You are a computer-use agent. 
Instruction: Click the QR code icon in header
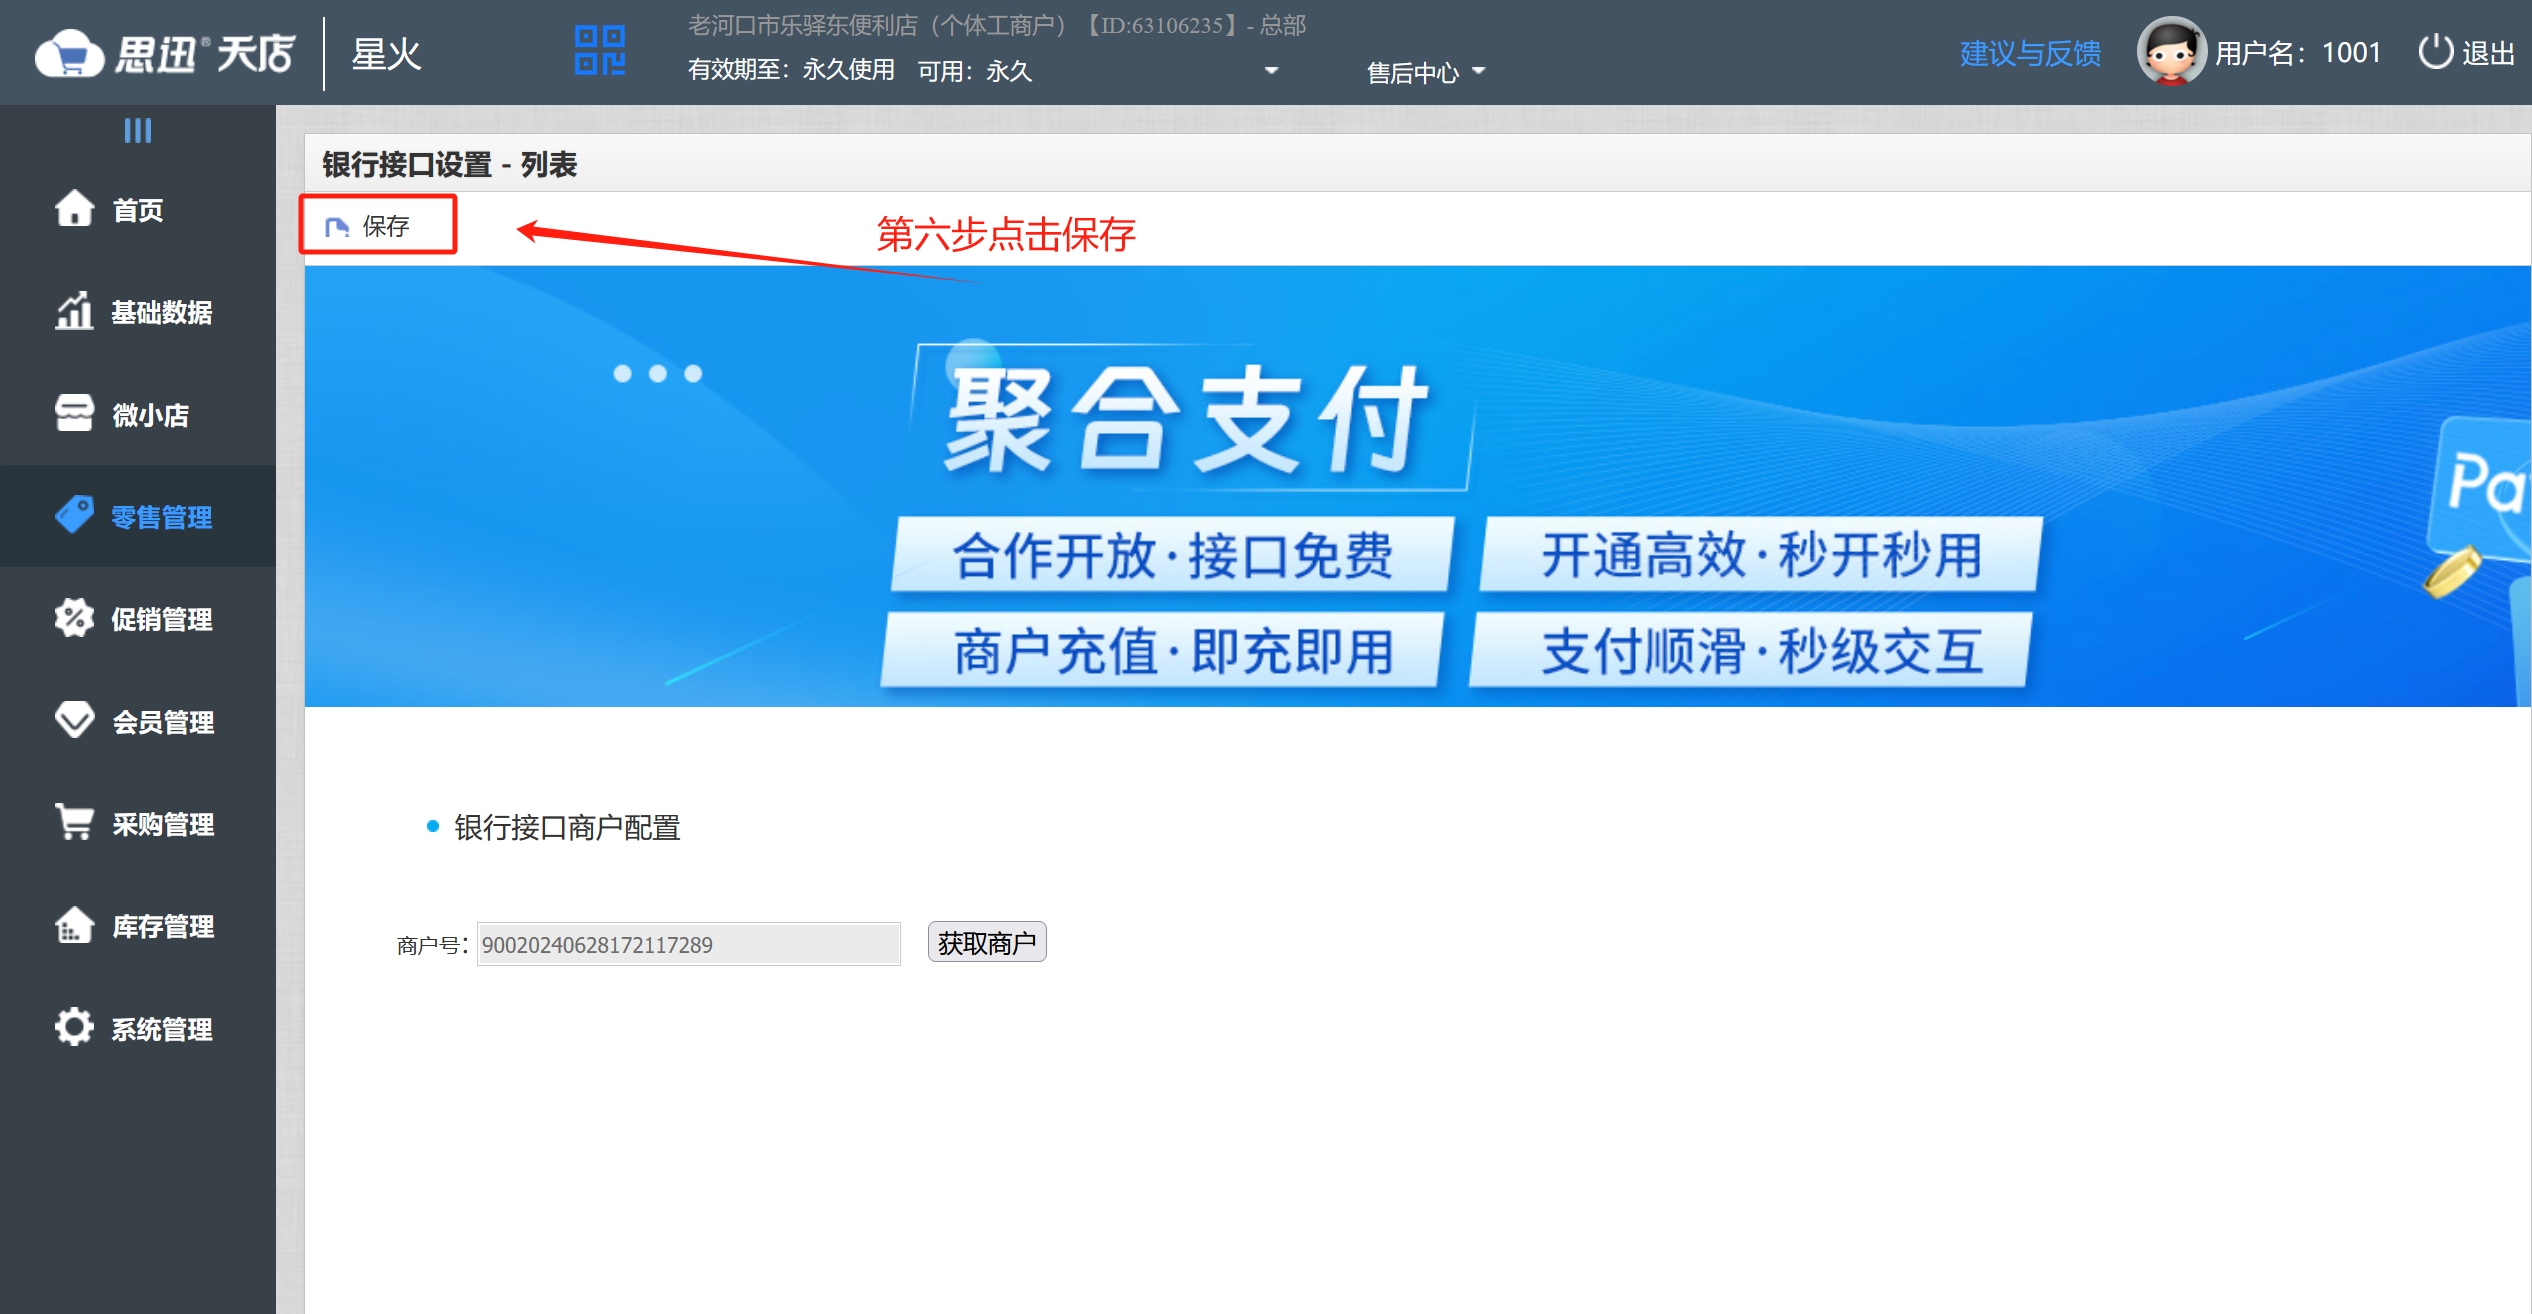click(x=600, y=50)
